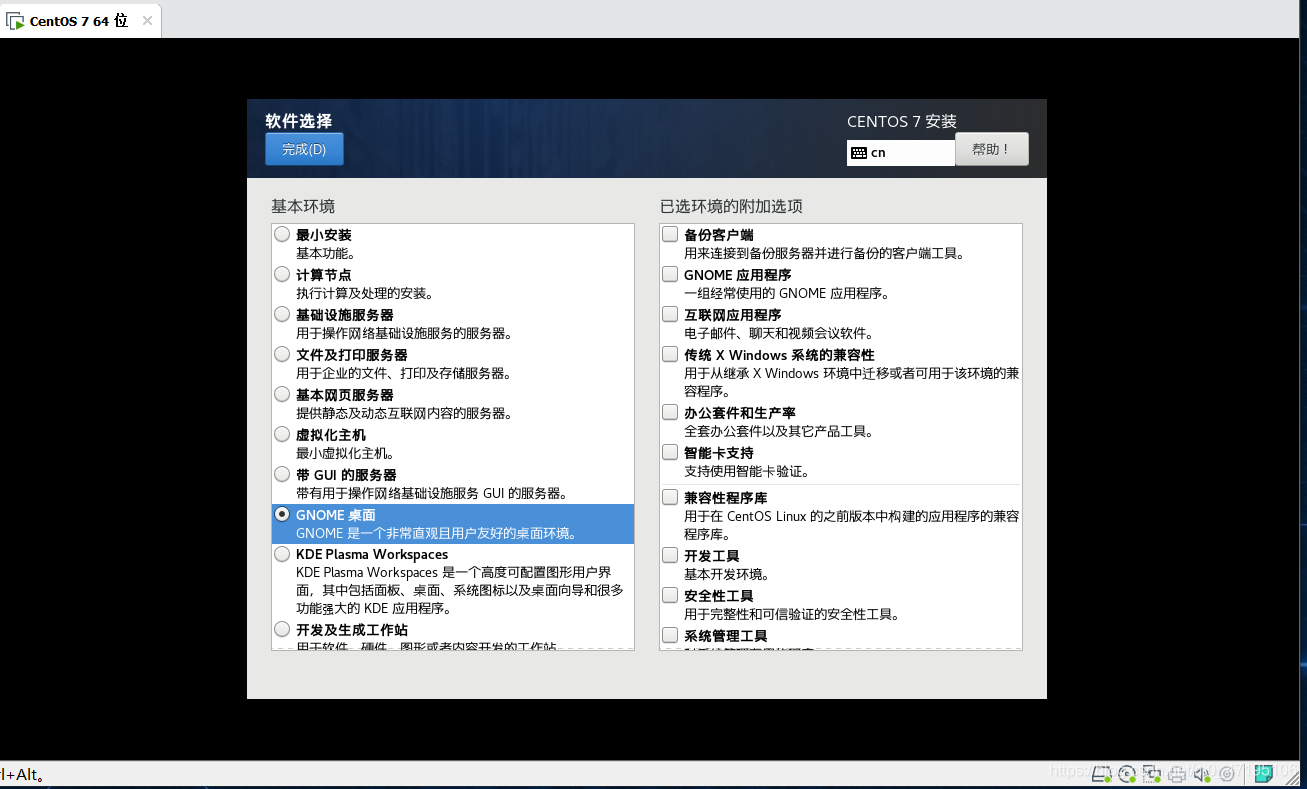Click the 最小虚拟化主机。 description

(x=345, y=454)
